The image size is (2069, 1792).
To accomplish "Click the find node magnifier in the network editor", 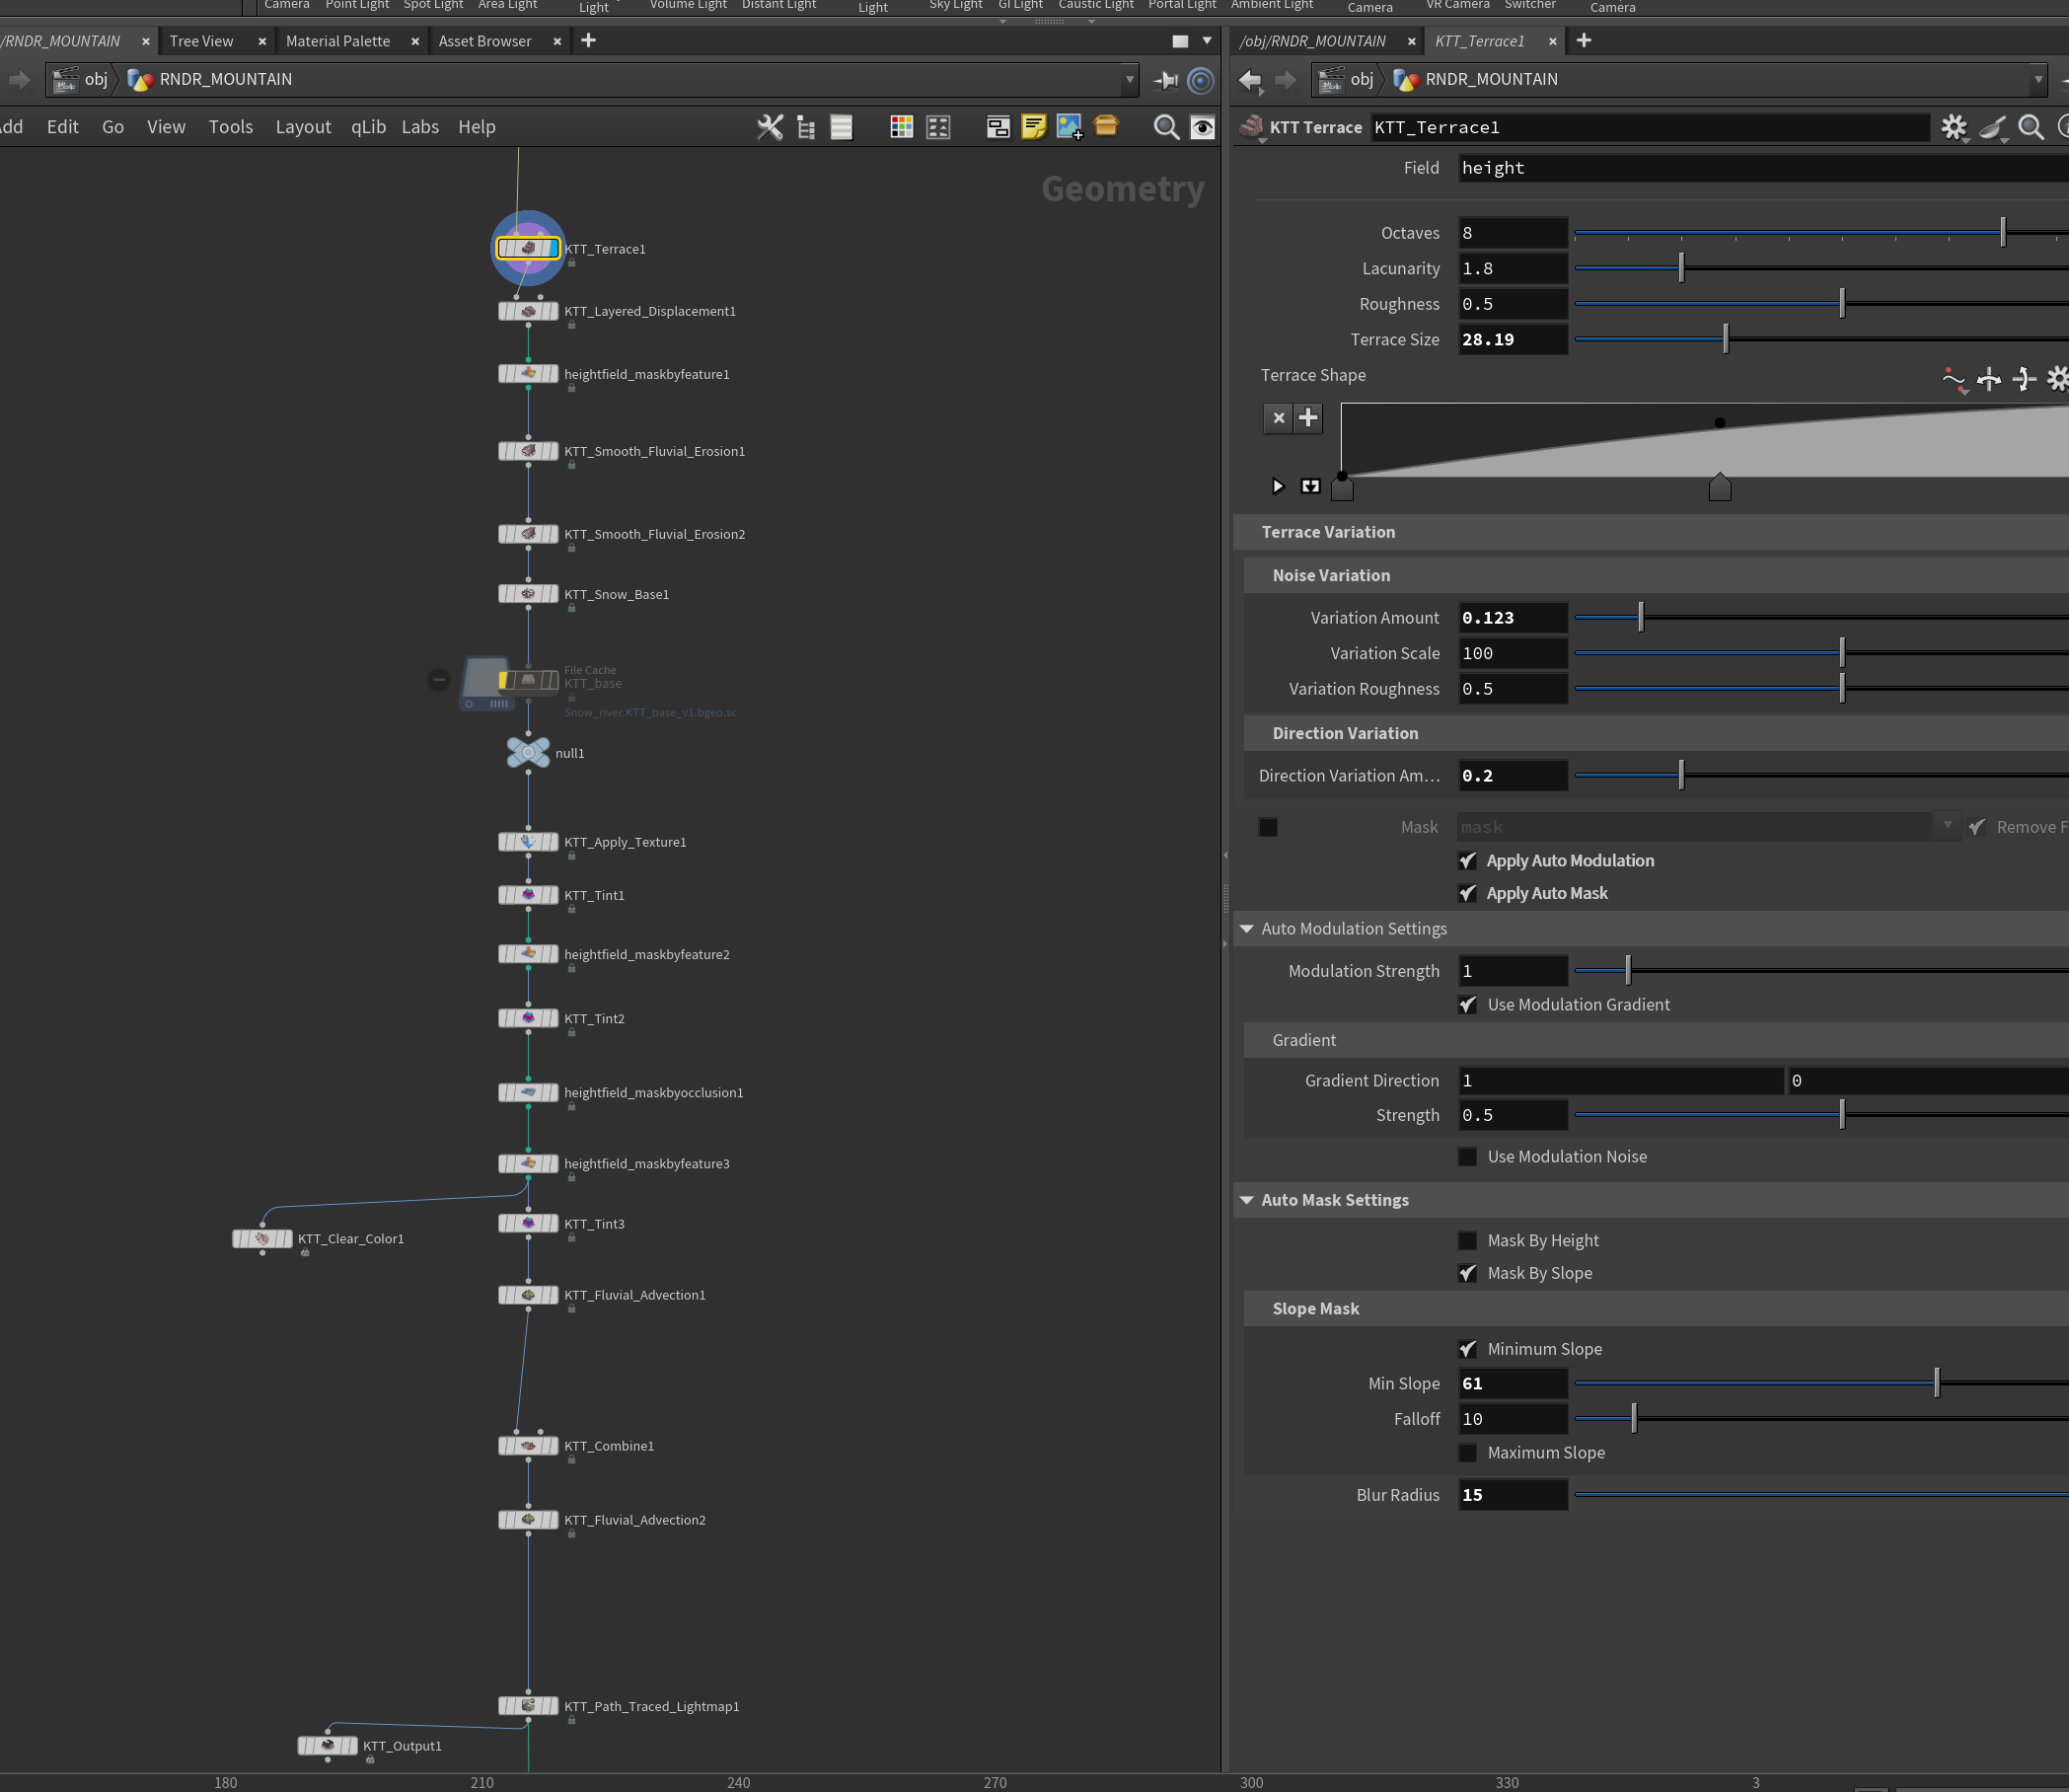I will click(1166, 127).
